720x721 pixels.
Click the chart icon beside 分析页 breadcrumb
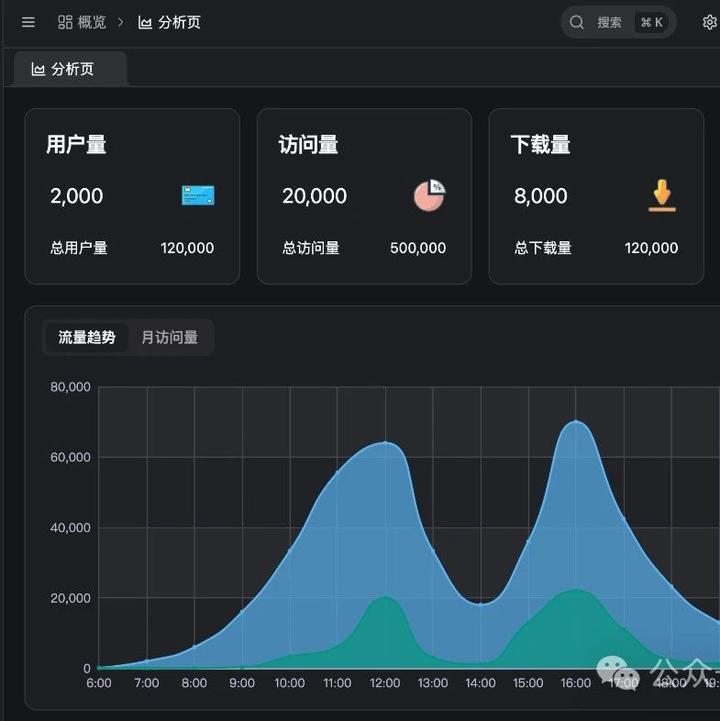[x=145, y=23]
